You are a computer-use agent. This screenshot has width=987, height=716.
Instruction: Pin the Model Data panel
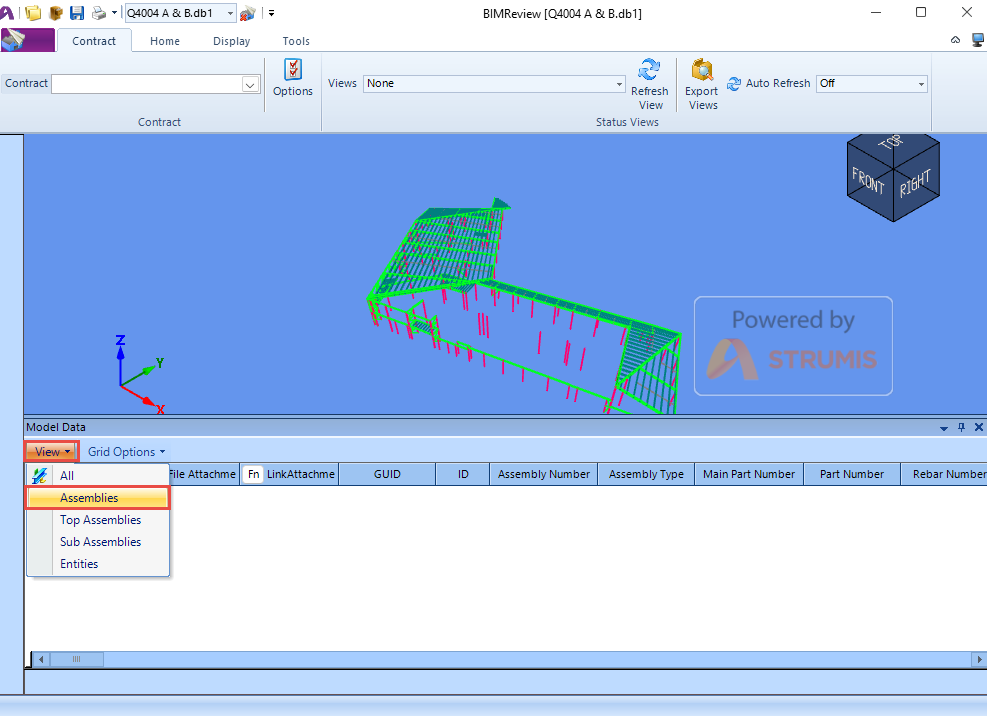point(961,427)
